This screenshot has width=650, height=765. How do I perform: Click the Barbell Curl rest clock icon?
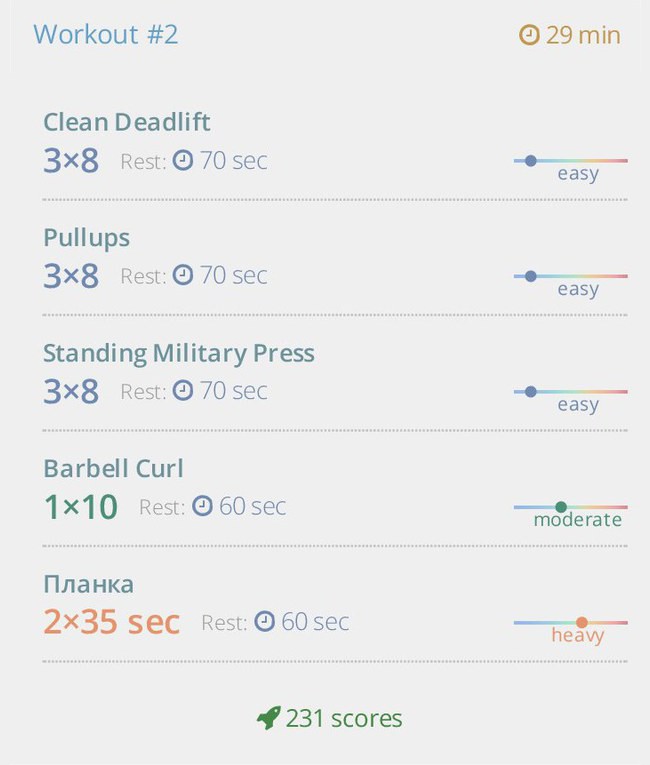(202, 505)
